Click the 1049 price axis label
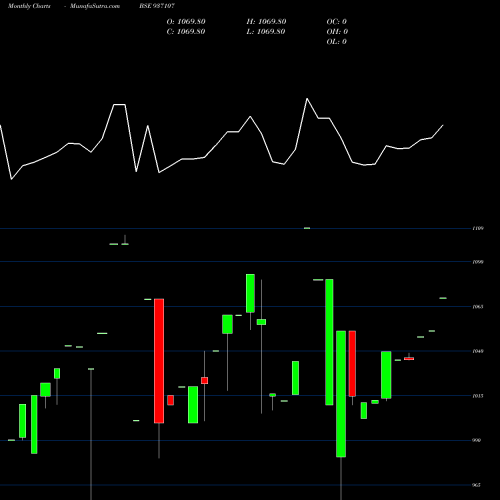The width and height of the screenshot is (500, 500). [478, 351]
